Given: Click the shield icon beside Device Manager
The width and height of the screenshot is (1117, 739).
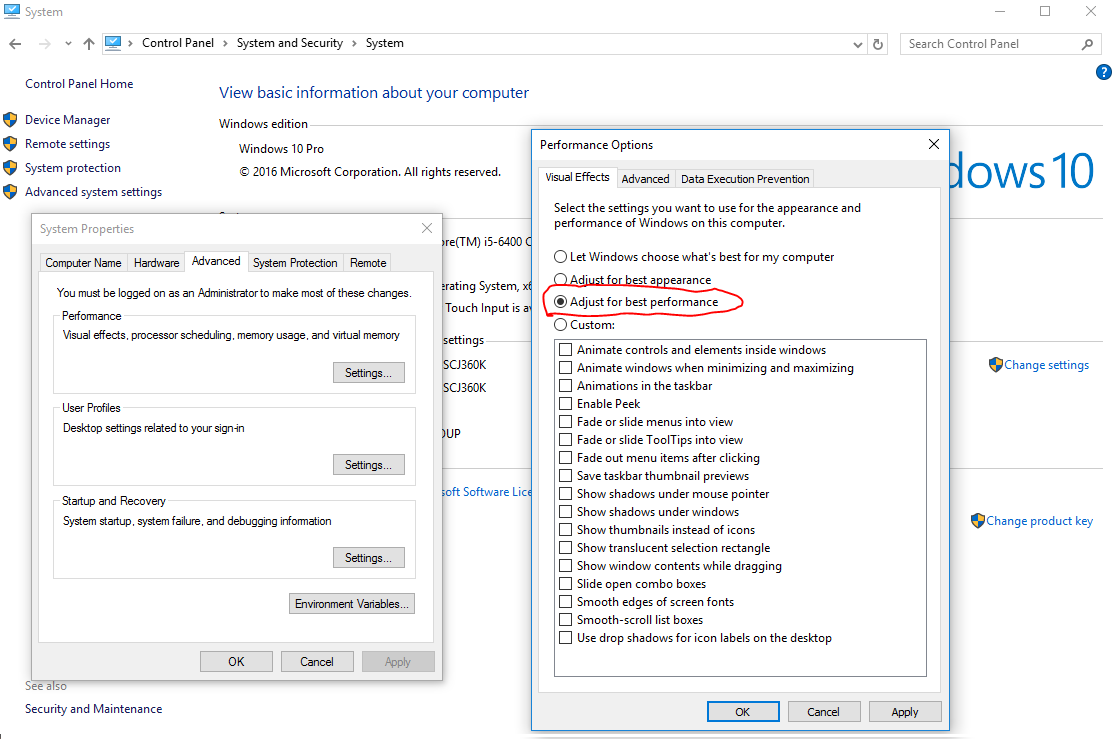Looking at the screenshot, I should (x=10, y=120).
